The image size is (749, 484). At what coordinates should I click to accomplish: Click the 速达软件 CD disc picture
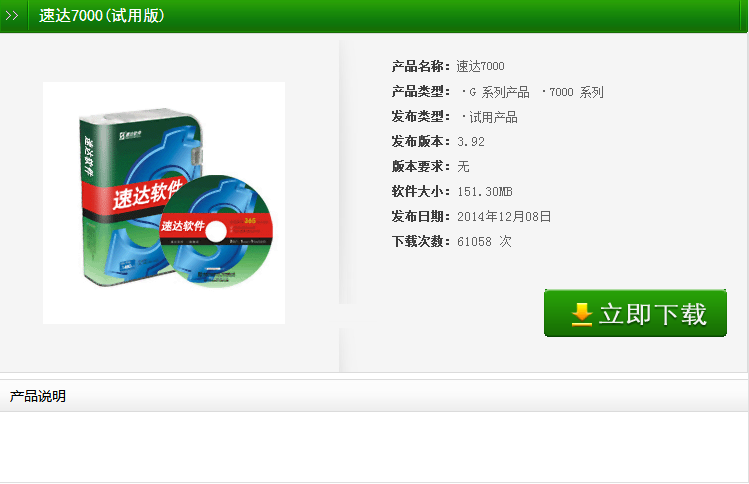[x=216, y=231]
